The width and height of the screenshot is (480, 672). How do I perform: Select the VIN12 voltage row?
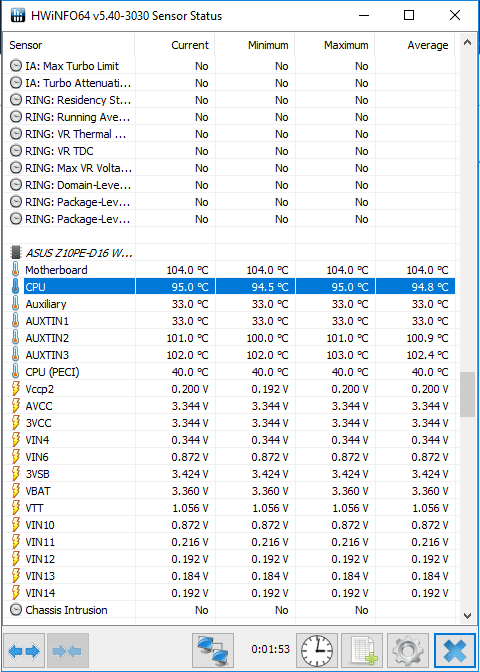pyautogui.click(x=229, y=559)
